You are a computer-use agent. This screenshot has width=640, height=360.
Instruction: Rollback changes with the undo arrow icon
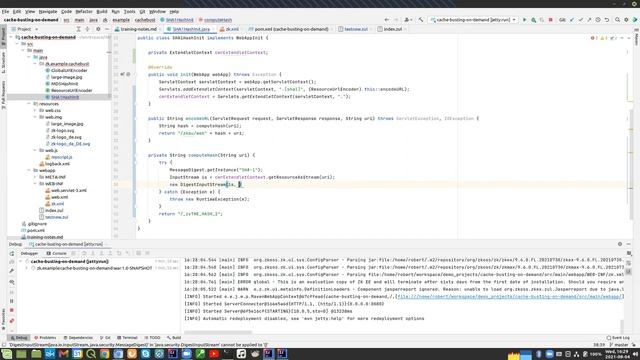[607, 20]
